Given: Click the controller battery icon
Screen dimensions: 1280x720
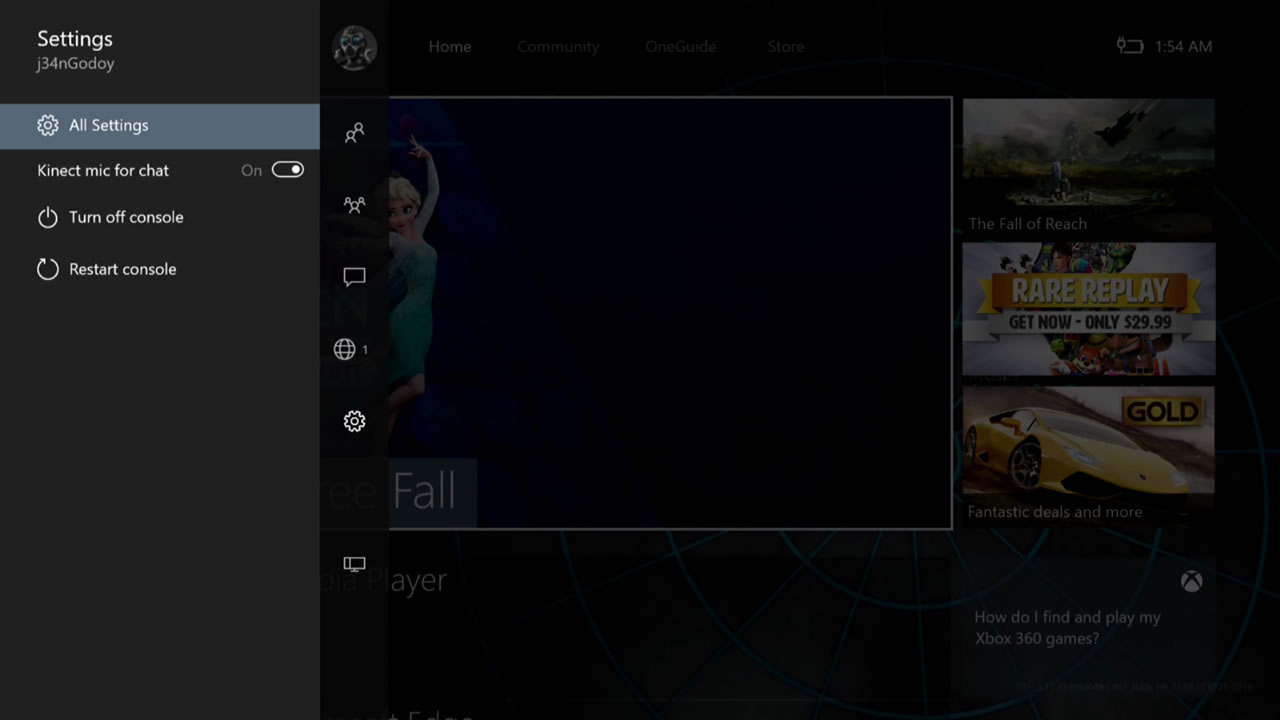Looking at the screenshot, I should pos(1130,46).
